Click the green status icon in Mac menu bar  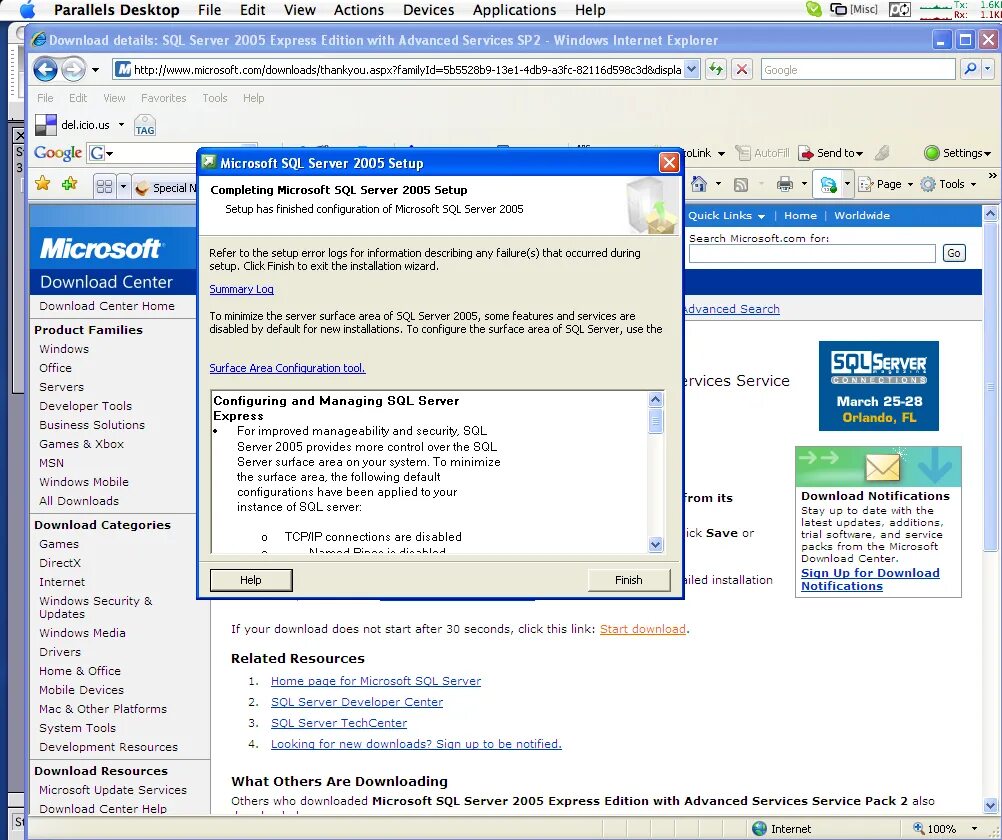[x=813, y=9]
